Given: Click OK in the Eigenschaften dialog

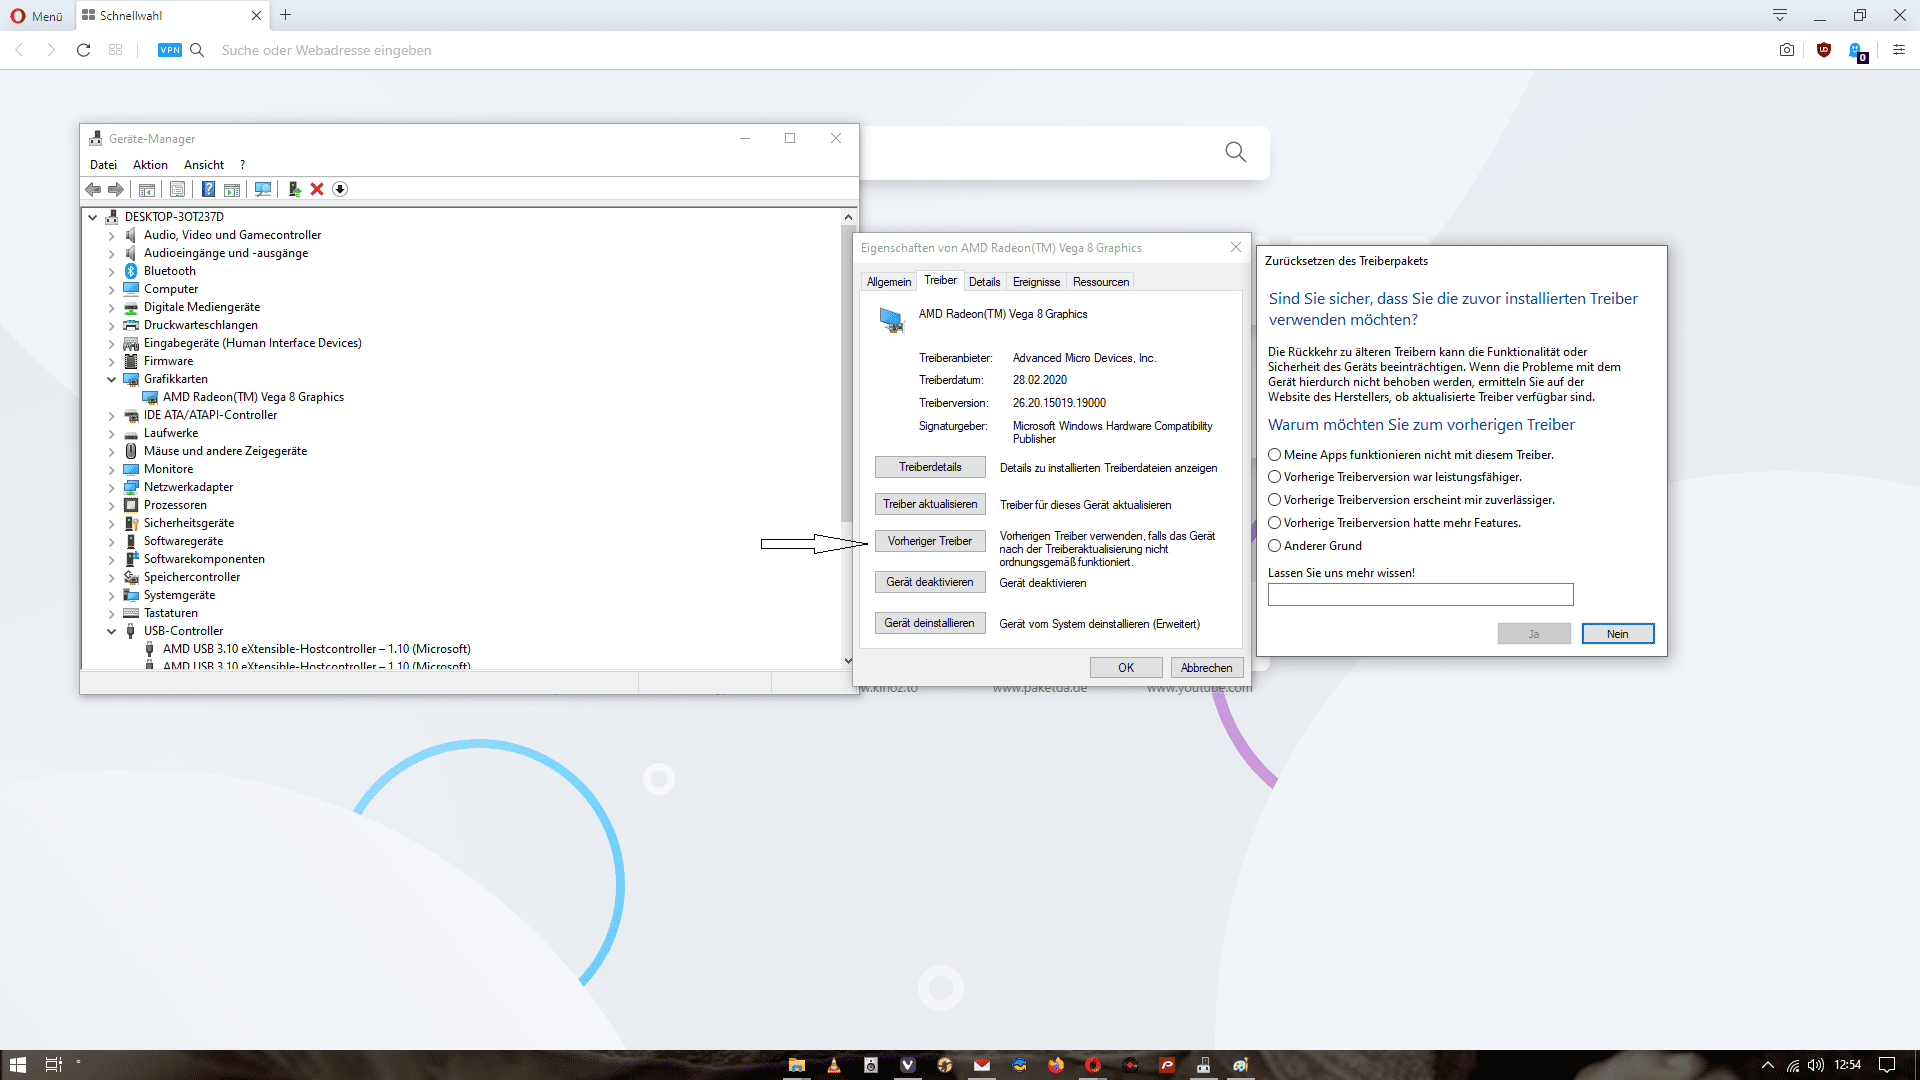Looking at the screenshot, I should click(1126, 668).
